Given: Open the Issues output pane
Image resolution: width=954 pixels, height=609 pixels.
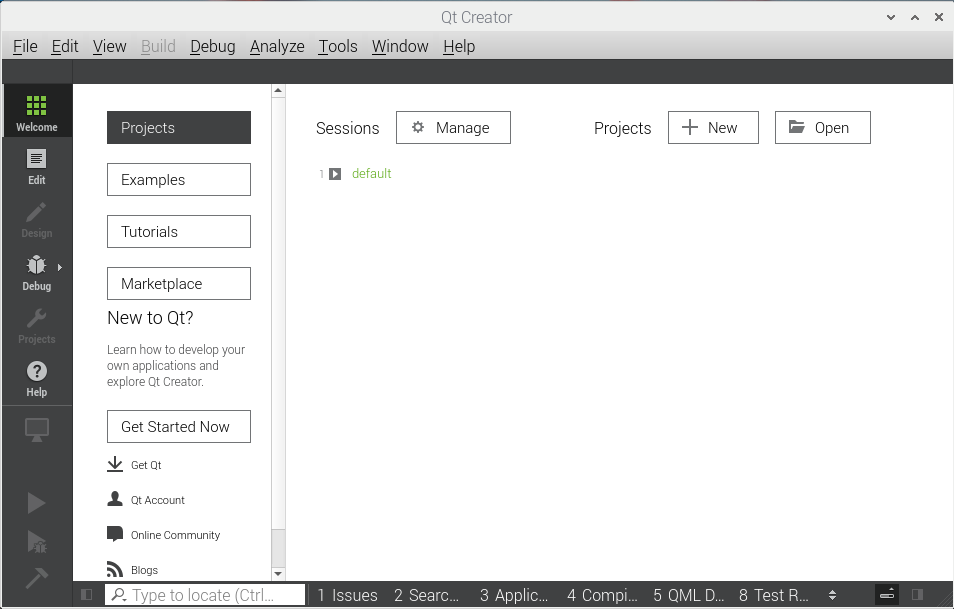Looking at the screenshot, I should 347,595.
